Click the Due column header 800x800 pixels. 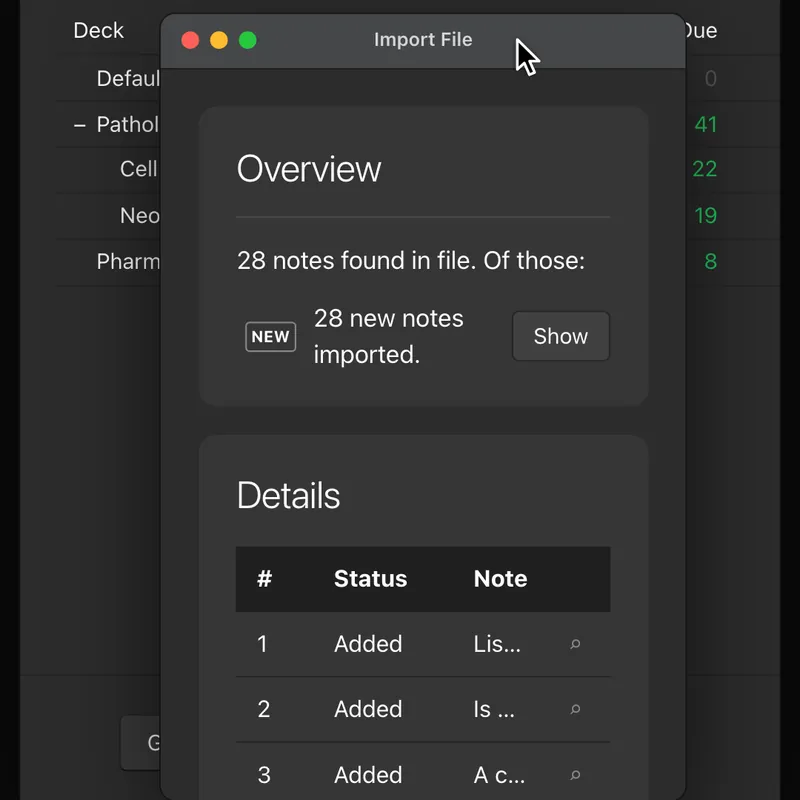pyautogui.click(x=701, y=31)
